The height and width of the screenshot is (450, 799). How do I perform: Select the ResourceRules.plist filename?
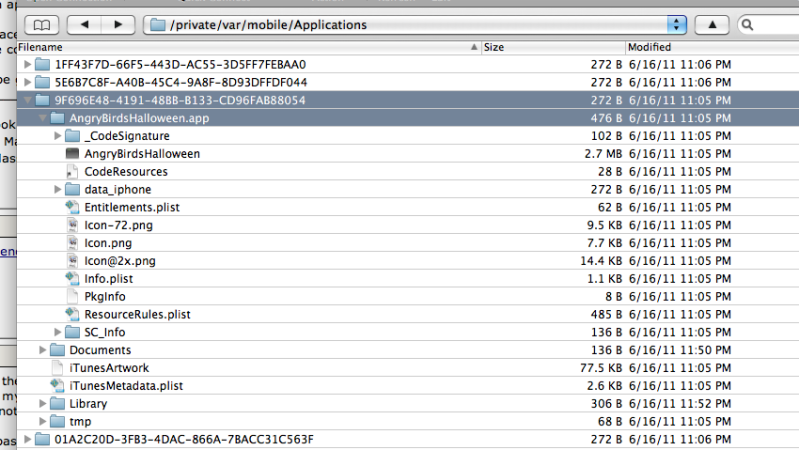tap(137, 314)
